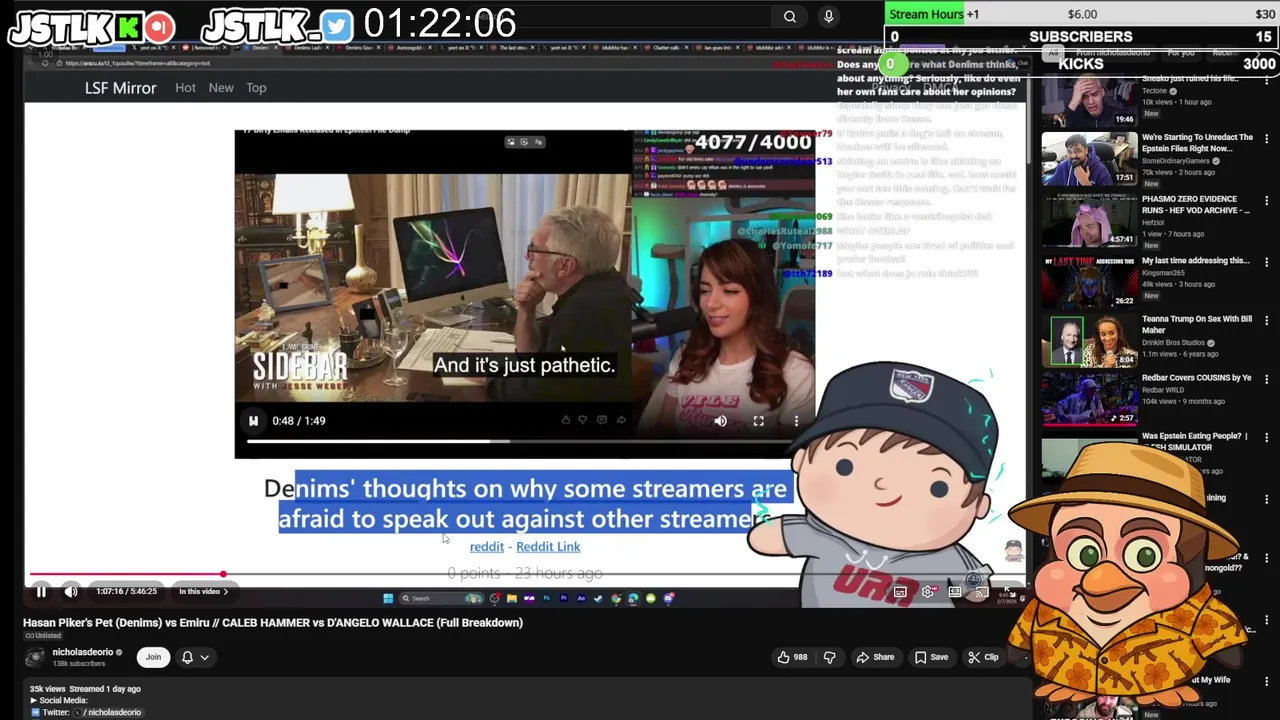The width and height of the screenshot is (1280, 720).
Task: Open the 'reddit' link under the clip
Action: coord(487,547)
